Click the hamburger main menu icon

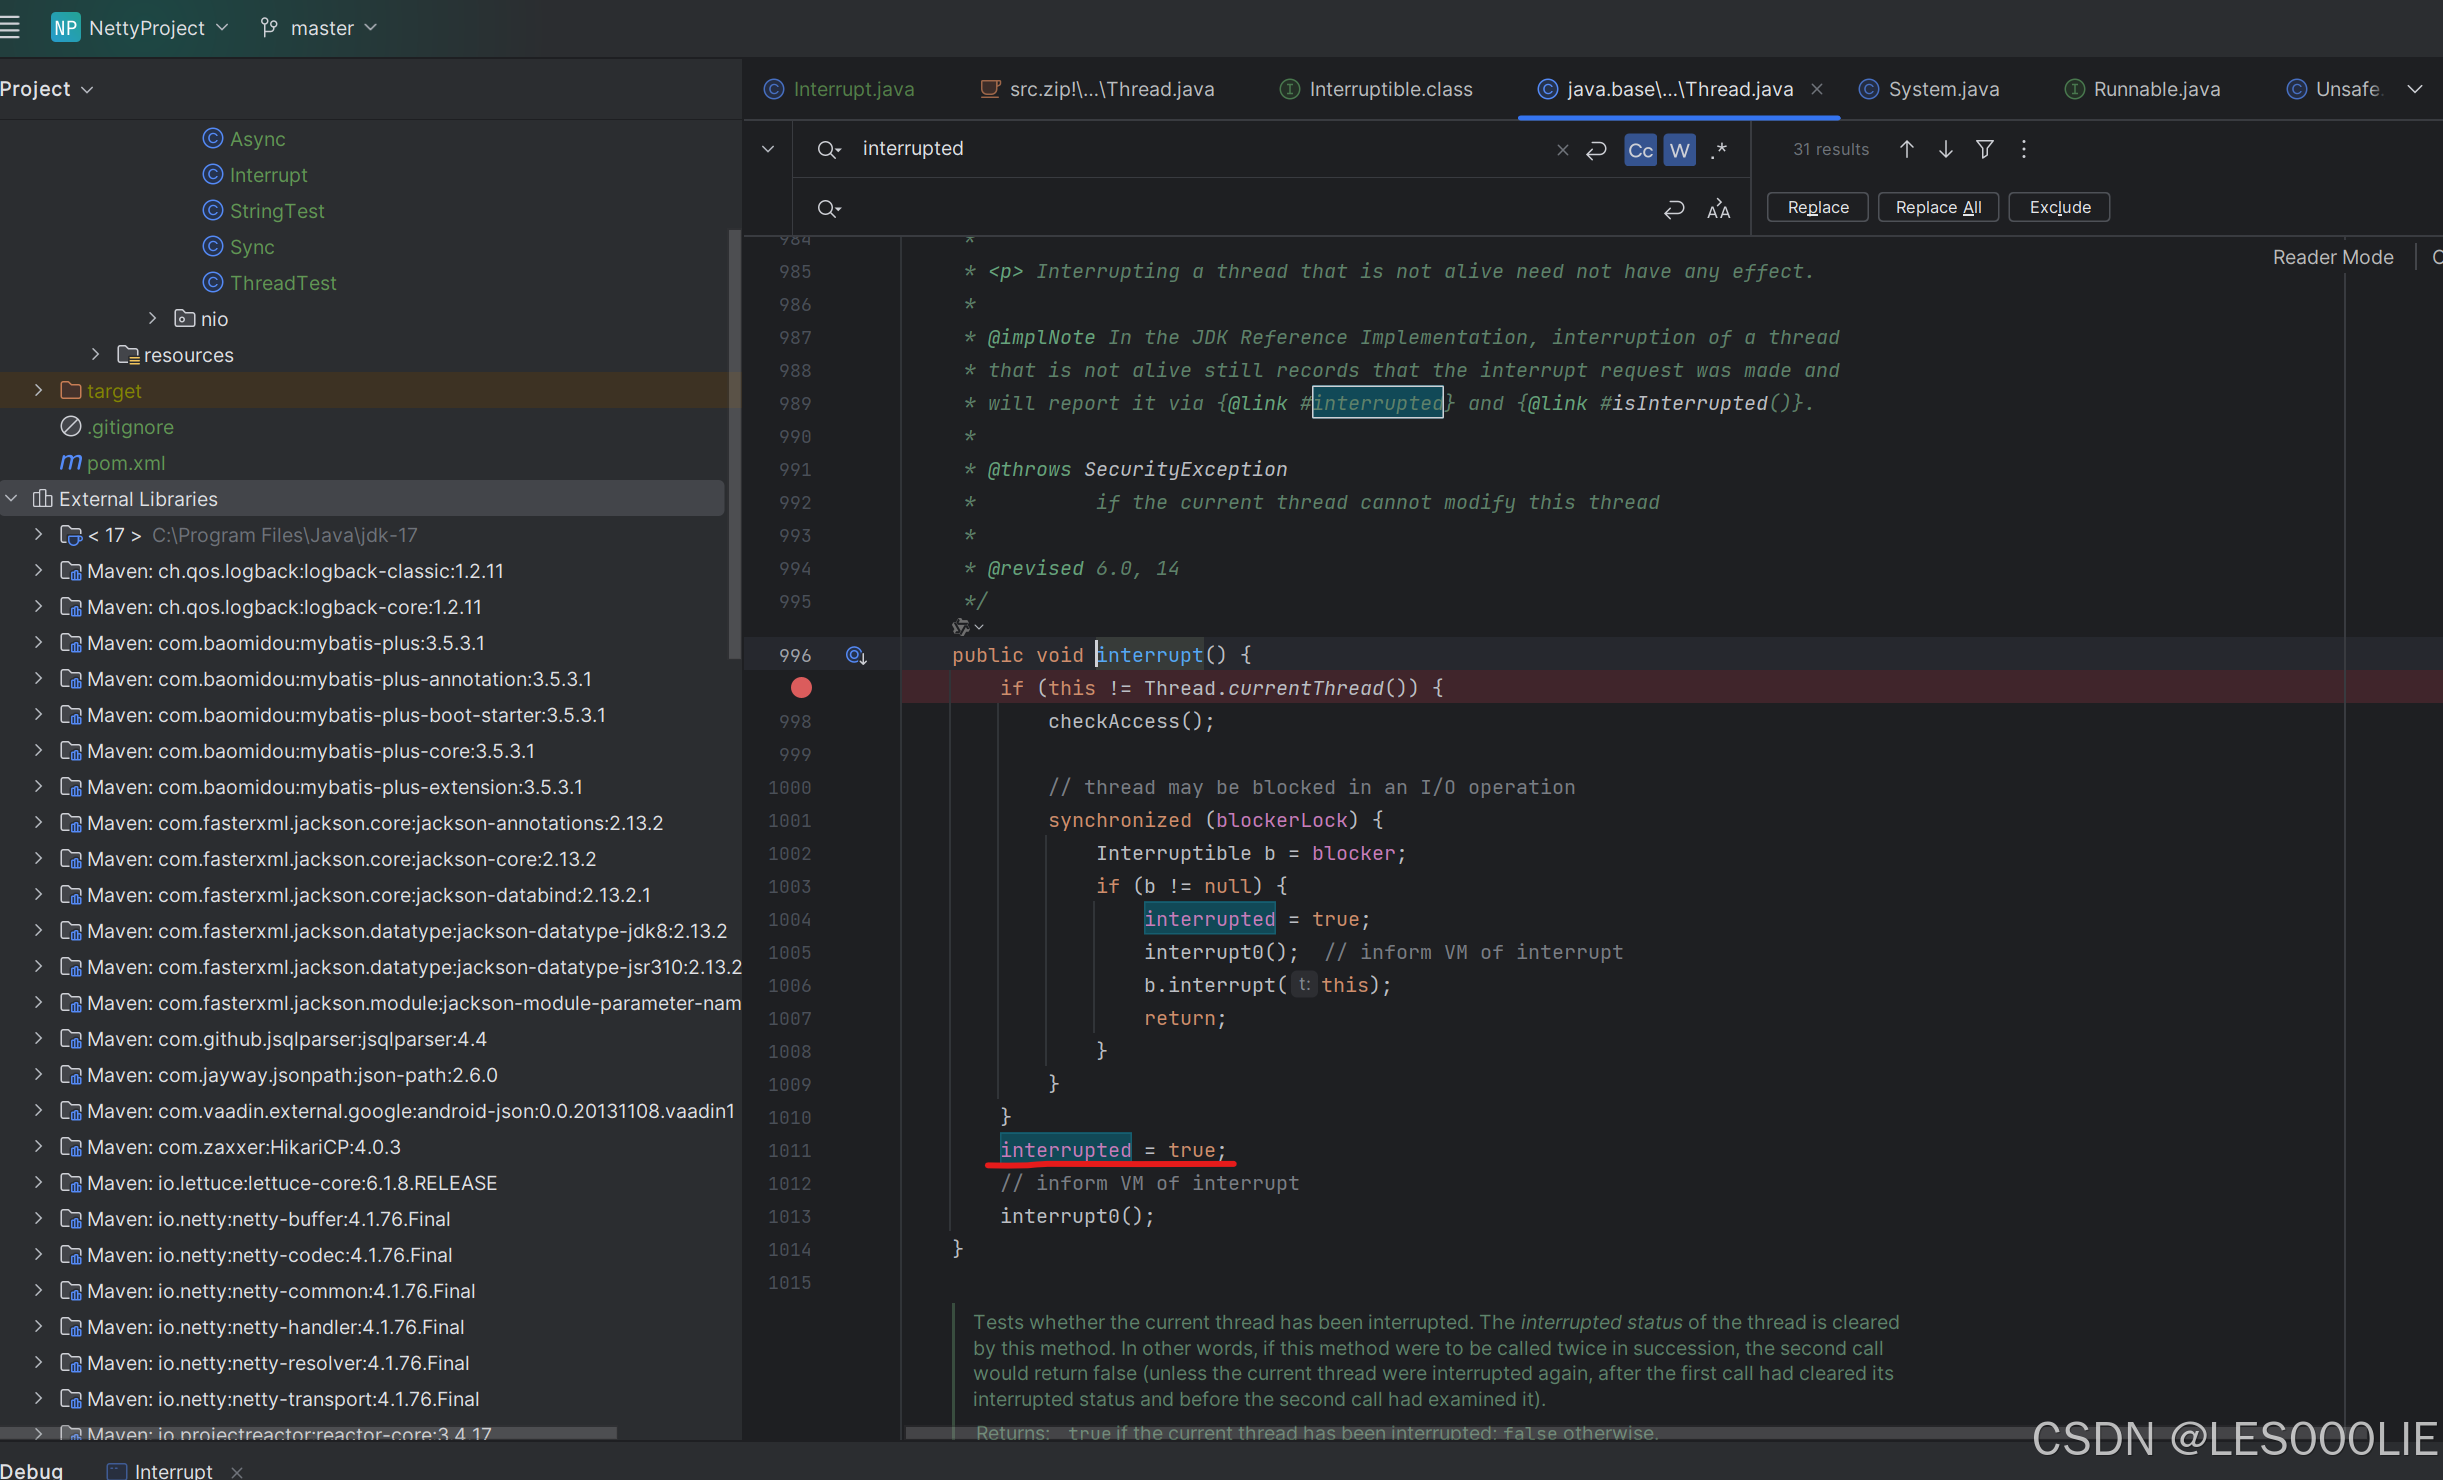coord(11,27)
